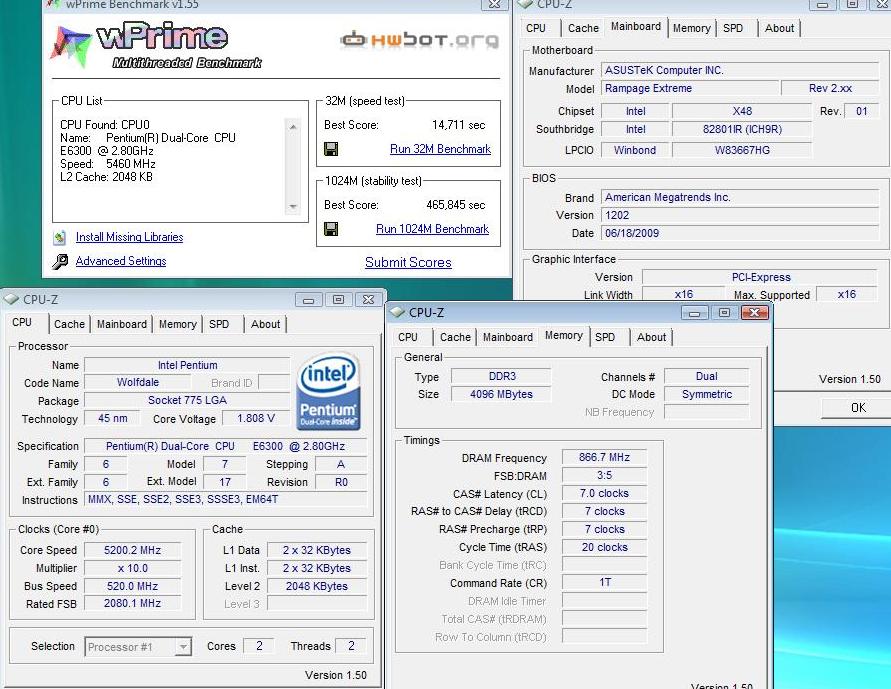Click the 32M Best Score 14,711 sec

point(458,125)
